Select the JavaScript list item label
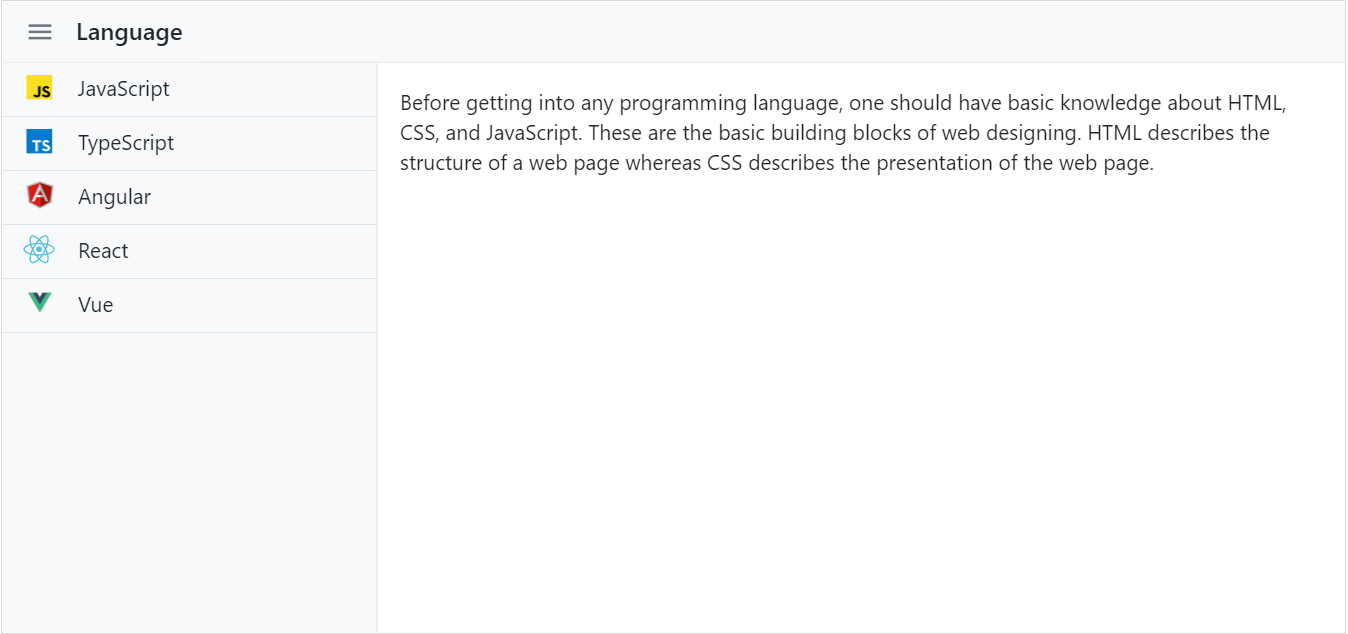Screen dimensions: 1348x634 pos(124,89)
